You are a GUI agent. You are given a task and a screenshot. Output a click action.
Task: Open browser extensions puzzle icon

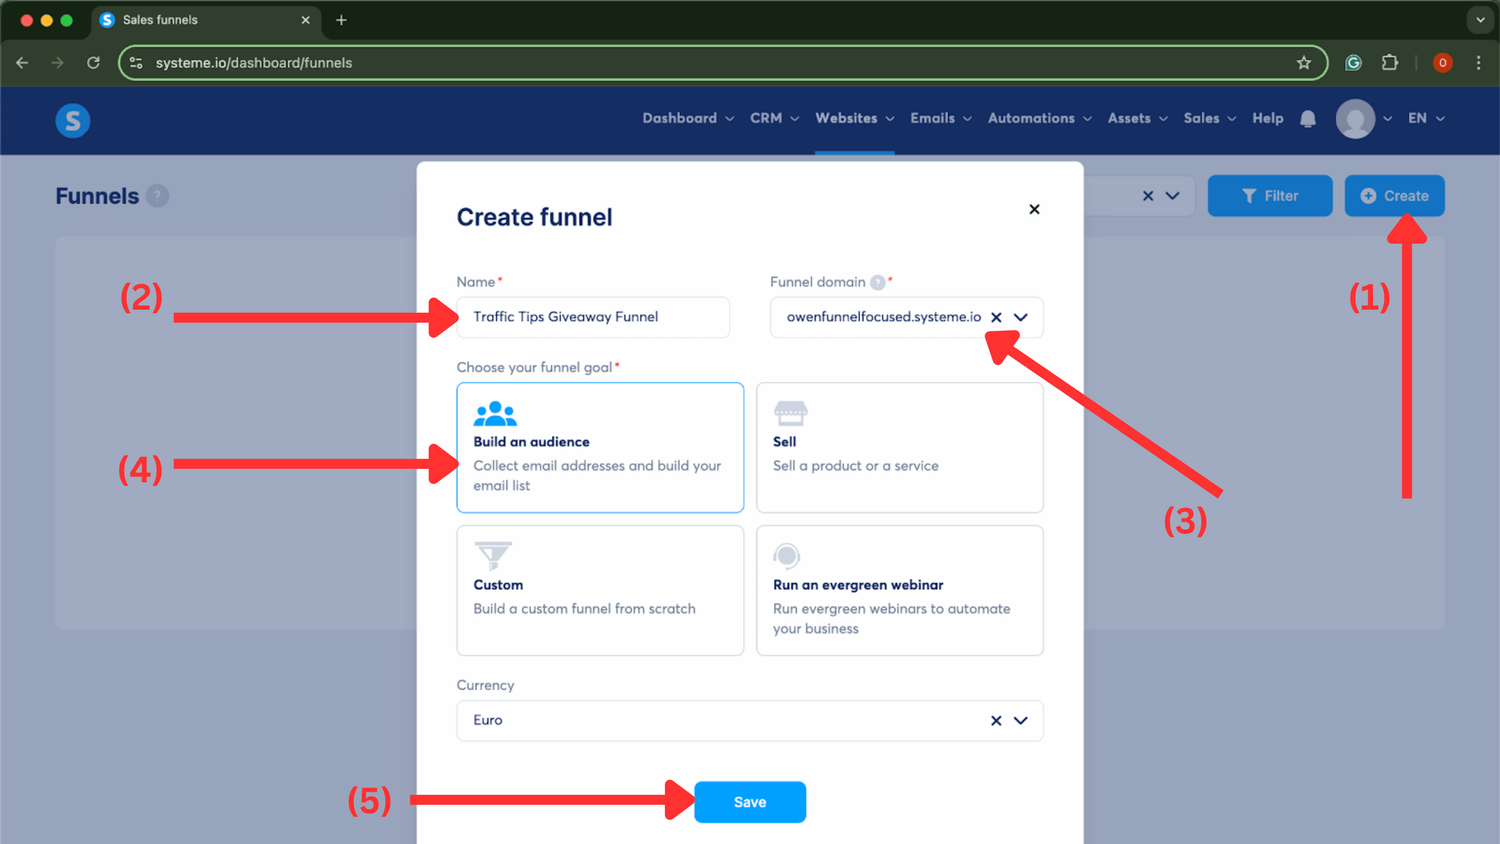pos(1389,62)
